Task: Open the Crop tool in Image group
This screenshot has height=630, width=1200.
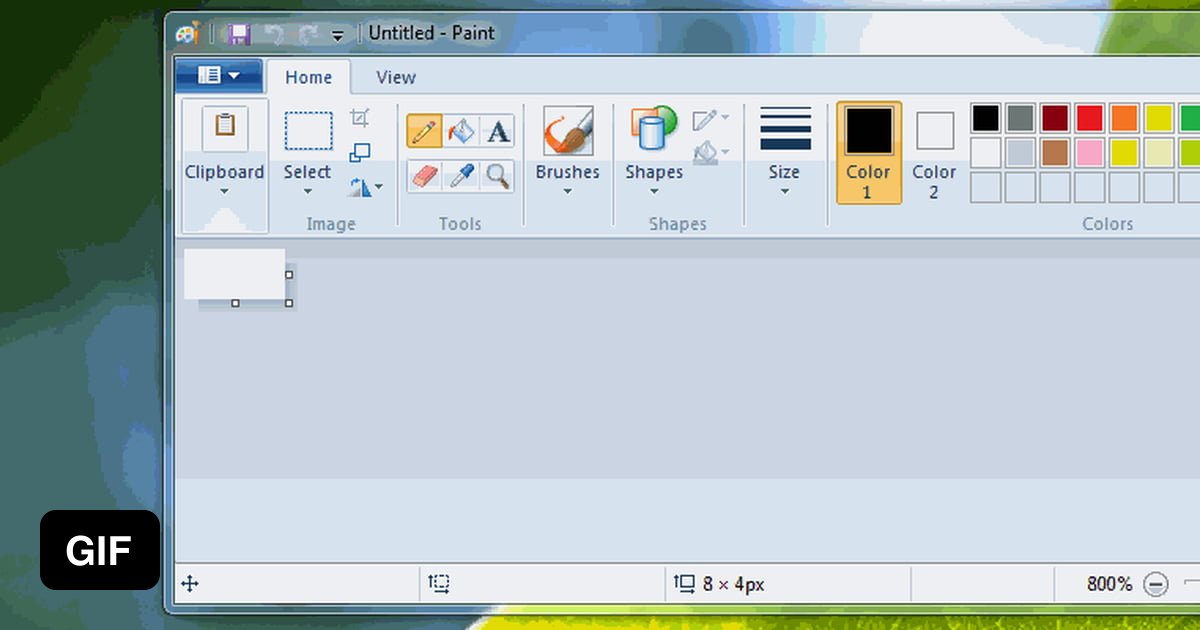Action: coord(360,117)
